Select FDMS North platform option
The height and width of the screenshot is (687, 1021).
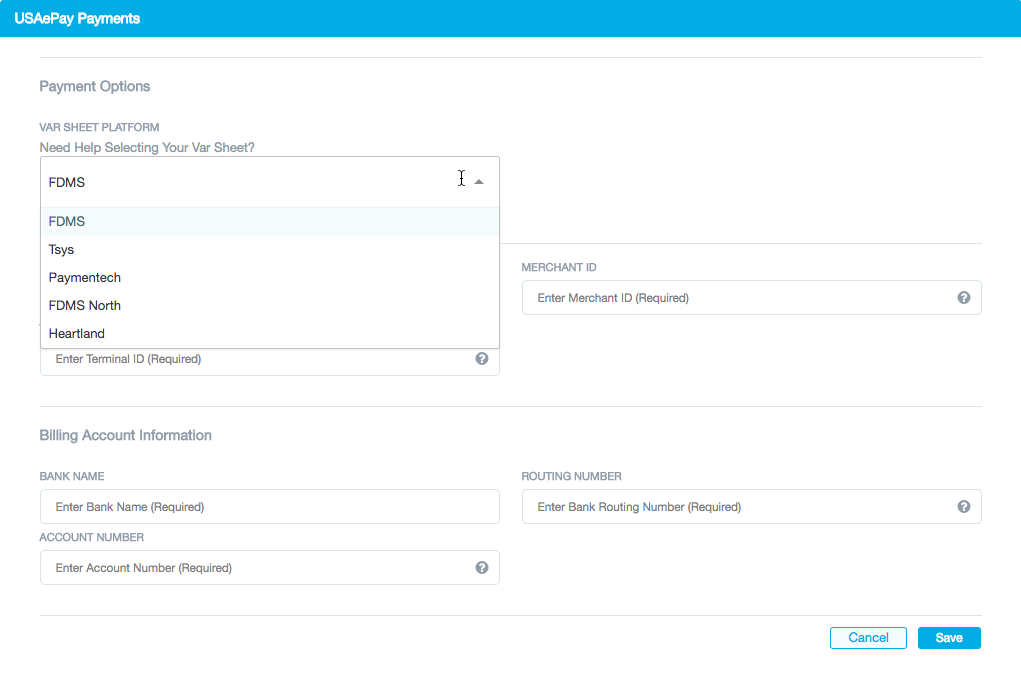[270, 305]
